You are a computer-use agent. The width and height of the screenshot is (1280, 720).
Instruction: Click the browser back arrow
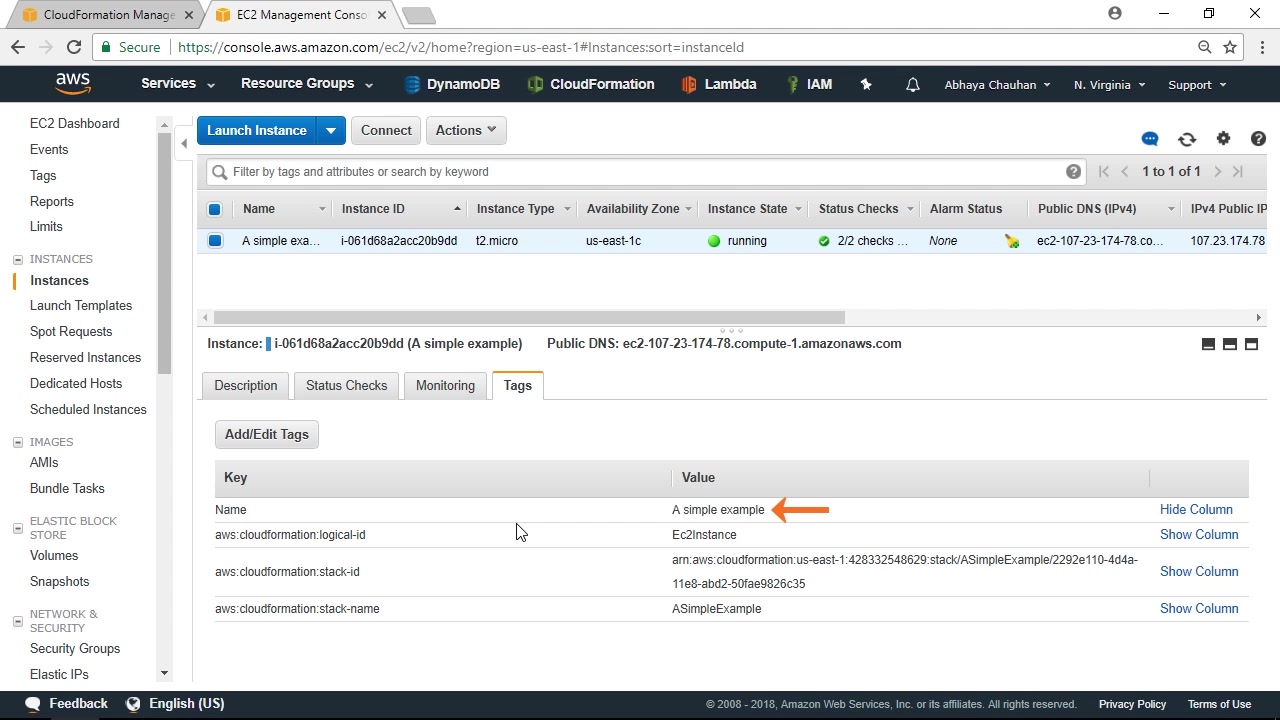pyautogui.click(x=18, y=47)
